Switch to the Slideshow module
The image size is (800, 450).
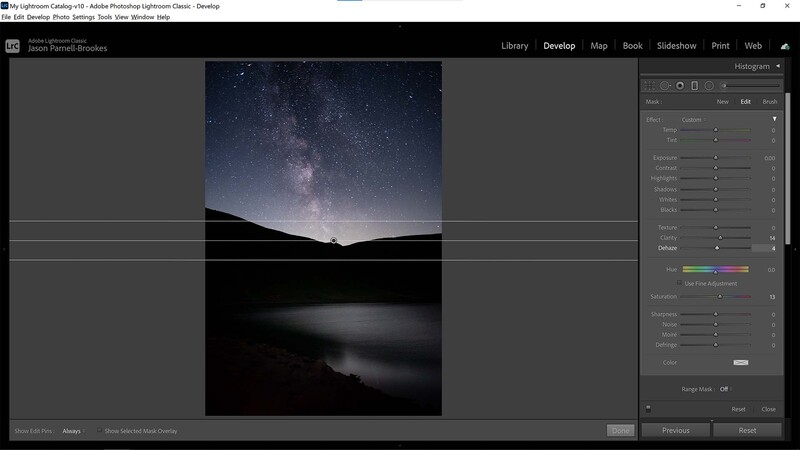pyautogui.click(x=677, y=45)
